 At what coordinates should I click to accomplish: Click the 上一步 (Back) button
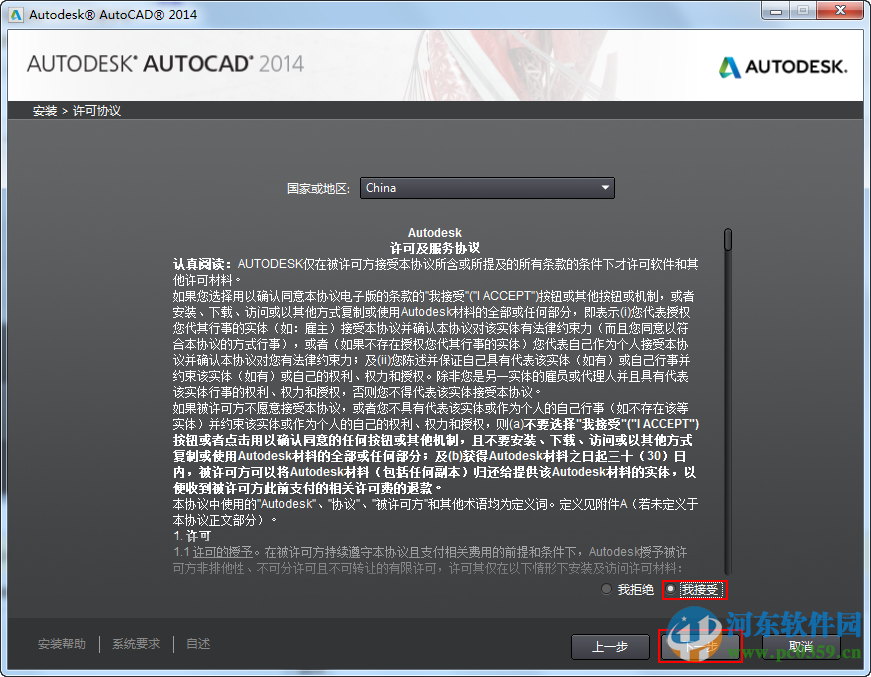[x=610, y=647]
